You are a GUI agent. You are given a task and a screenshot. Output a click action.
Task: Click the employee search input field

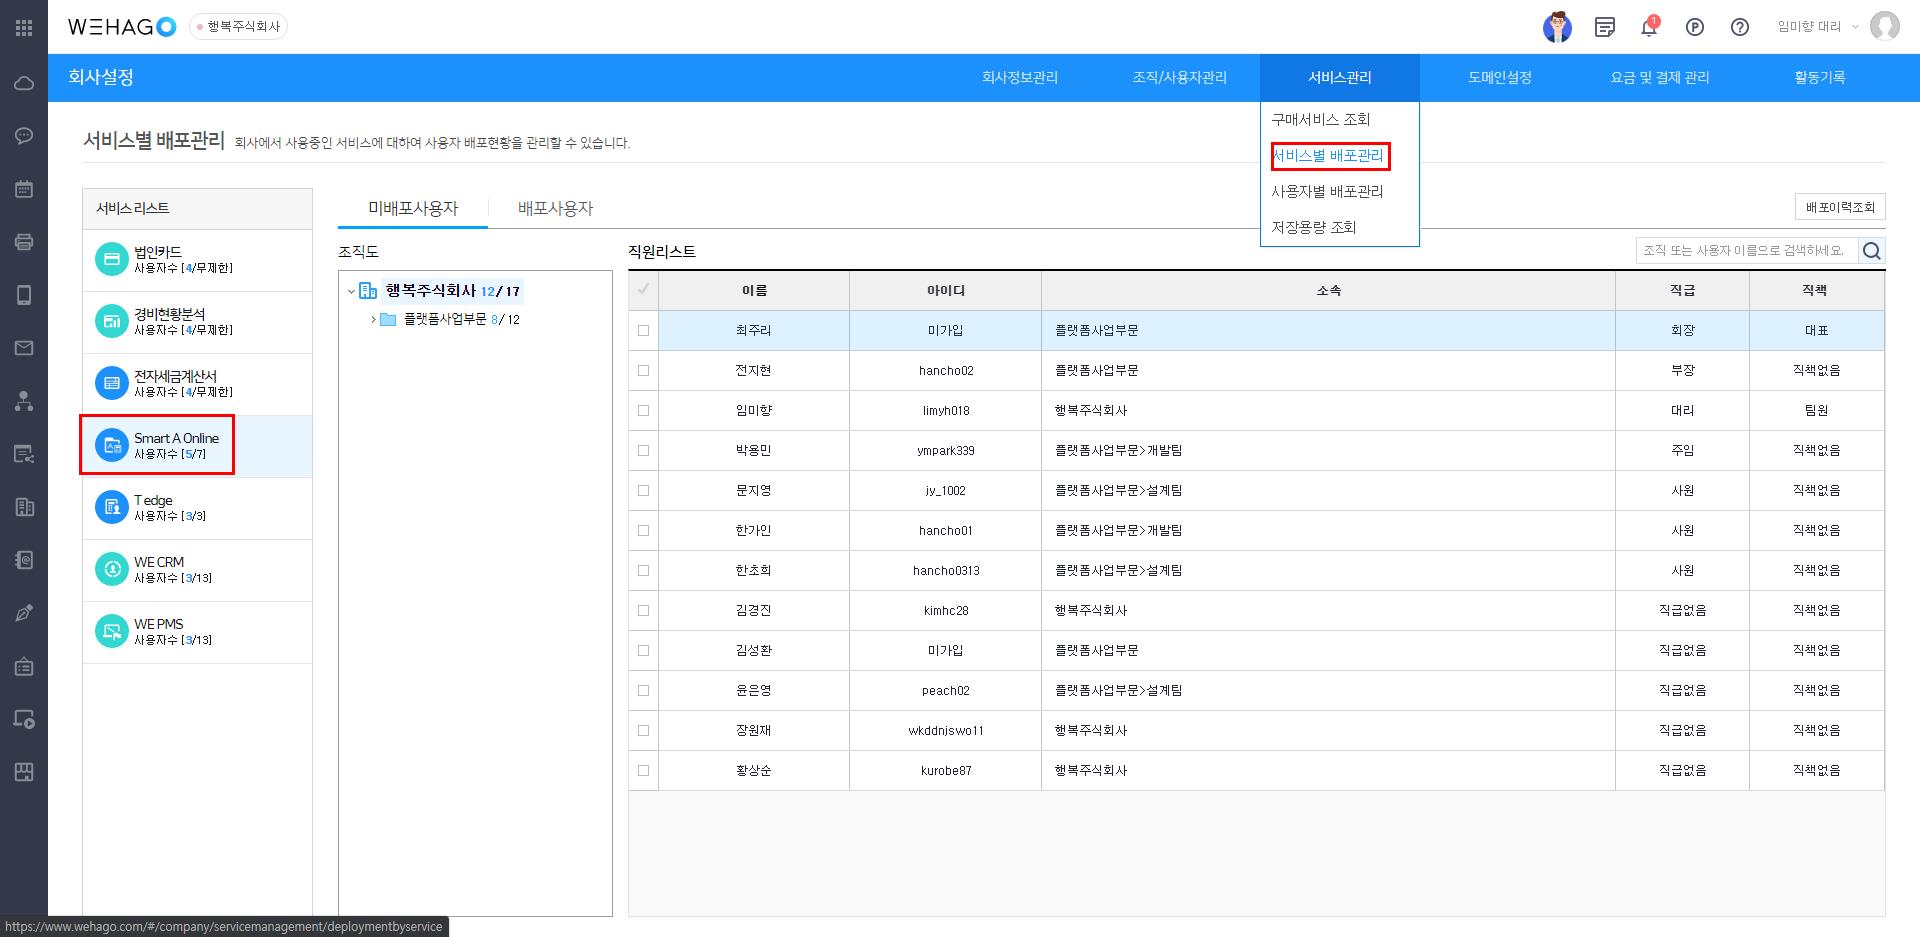coord(1745,251)
